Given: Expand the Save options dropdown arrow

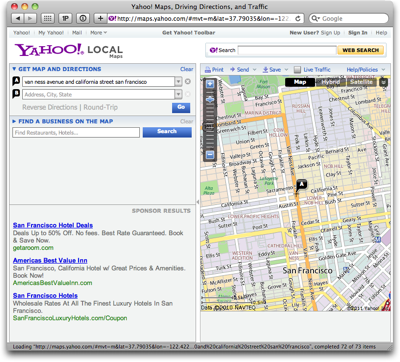Looking at the screenshot, I should point(286,70).
